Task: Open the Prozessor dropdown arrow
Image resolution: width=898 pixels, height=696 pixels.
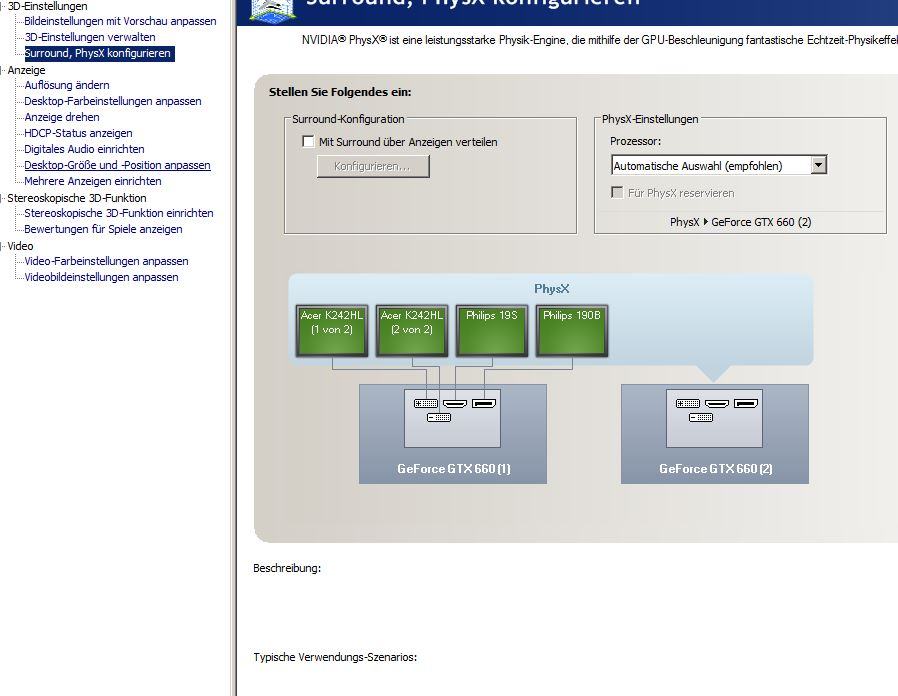Action: 819,165
